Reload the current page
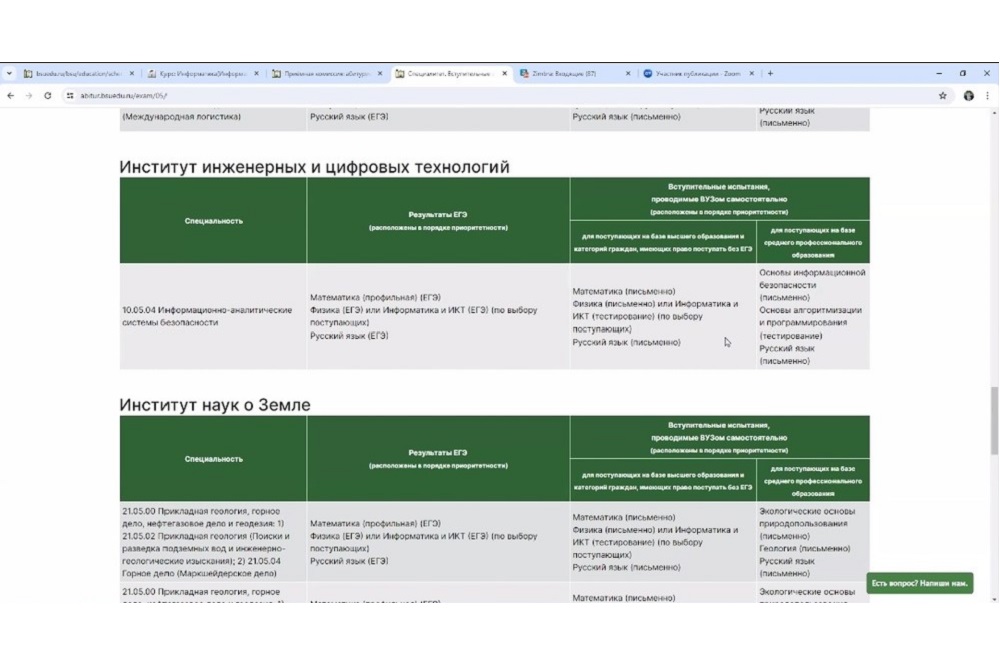Image resolution: width=1000 pixels, height=666 pixels. click(x=47, y=96)
